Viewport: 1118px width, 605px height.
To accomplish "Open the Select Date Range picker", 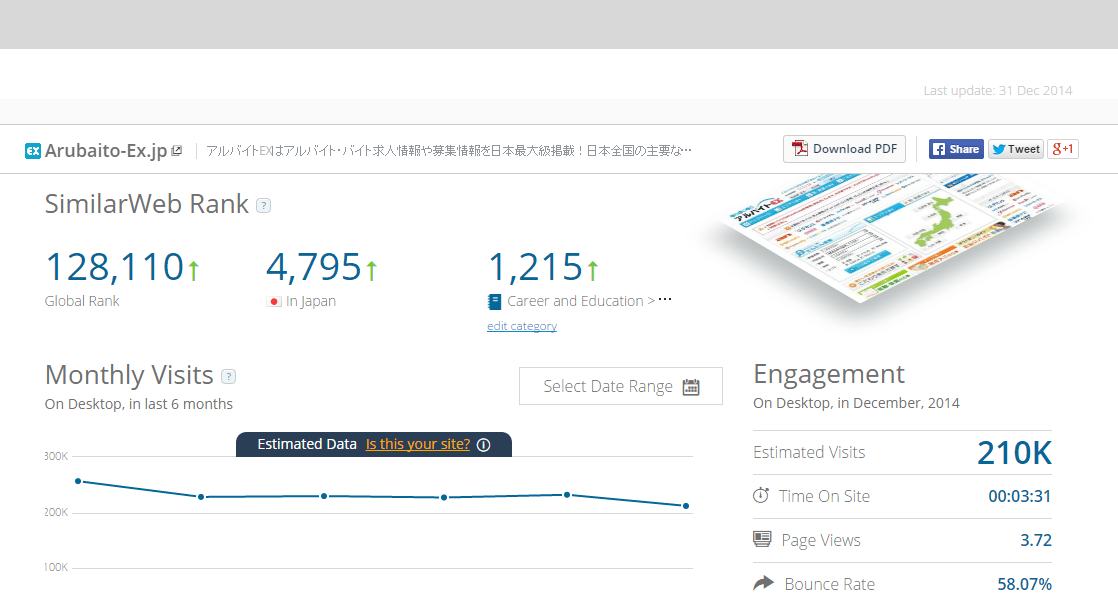I will [620, 386].
